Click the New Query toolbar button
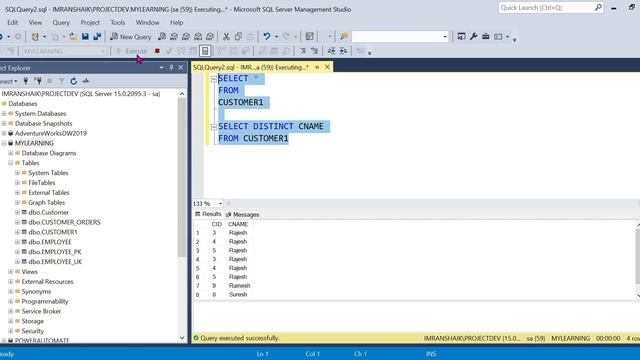 pos(131,37)
